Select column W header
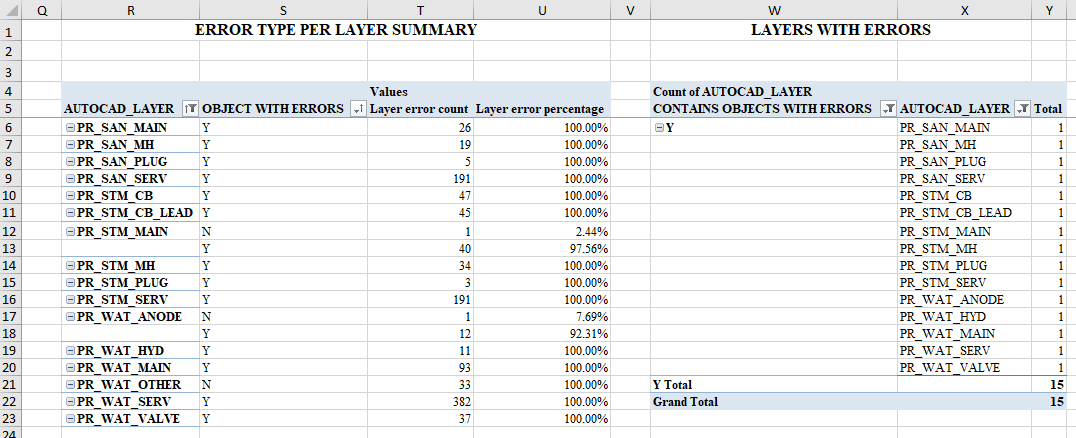The width and height of the screenshot is (1076, 438). coord(774,10)
